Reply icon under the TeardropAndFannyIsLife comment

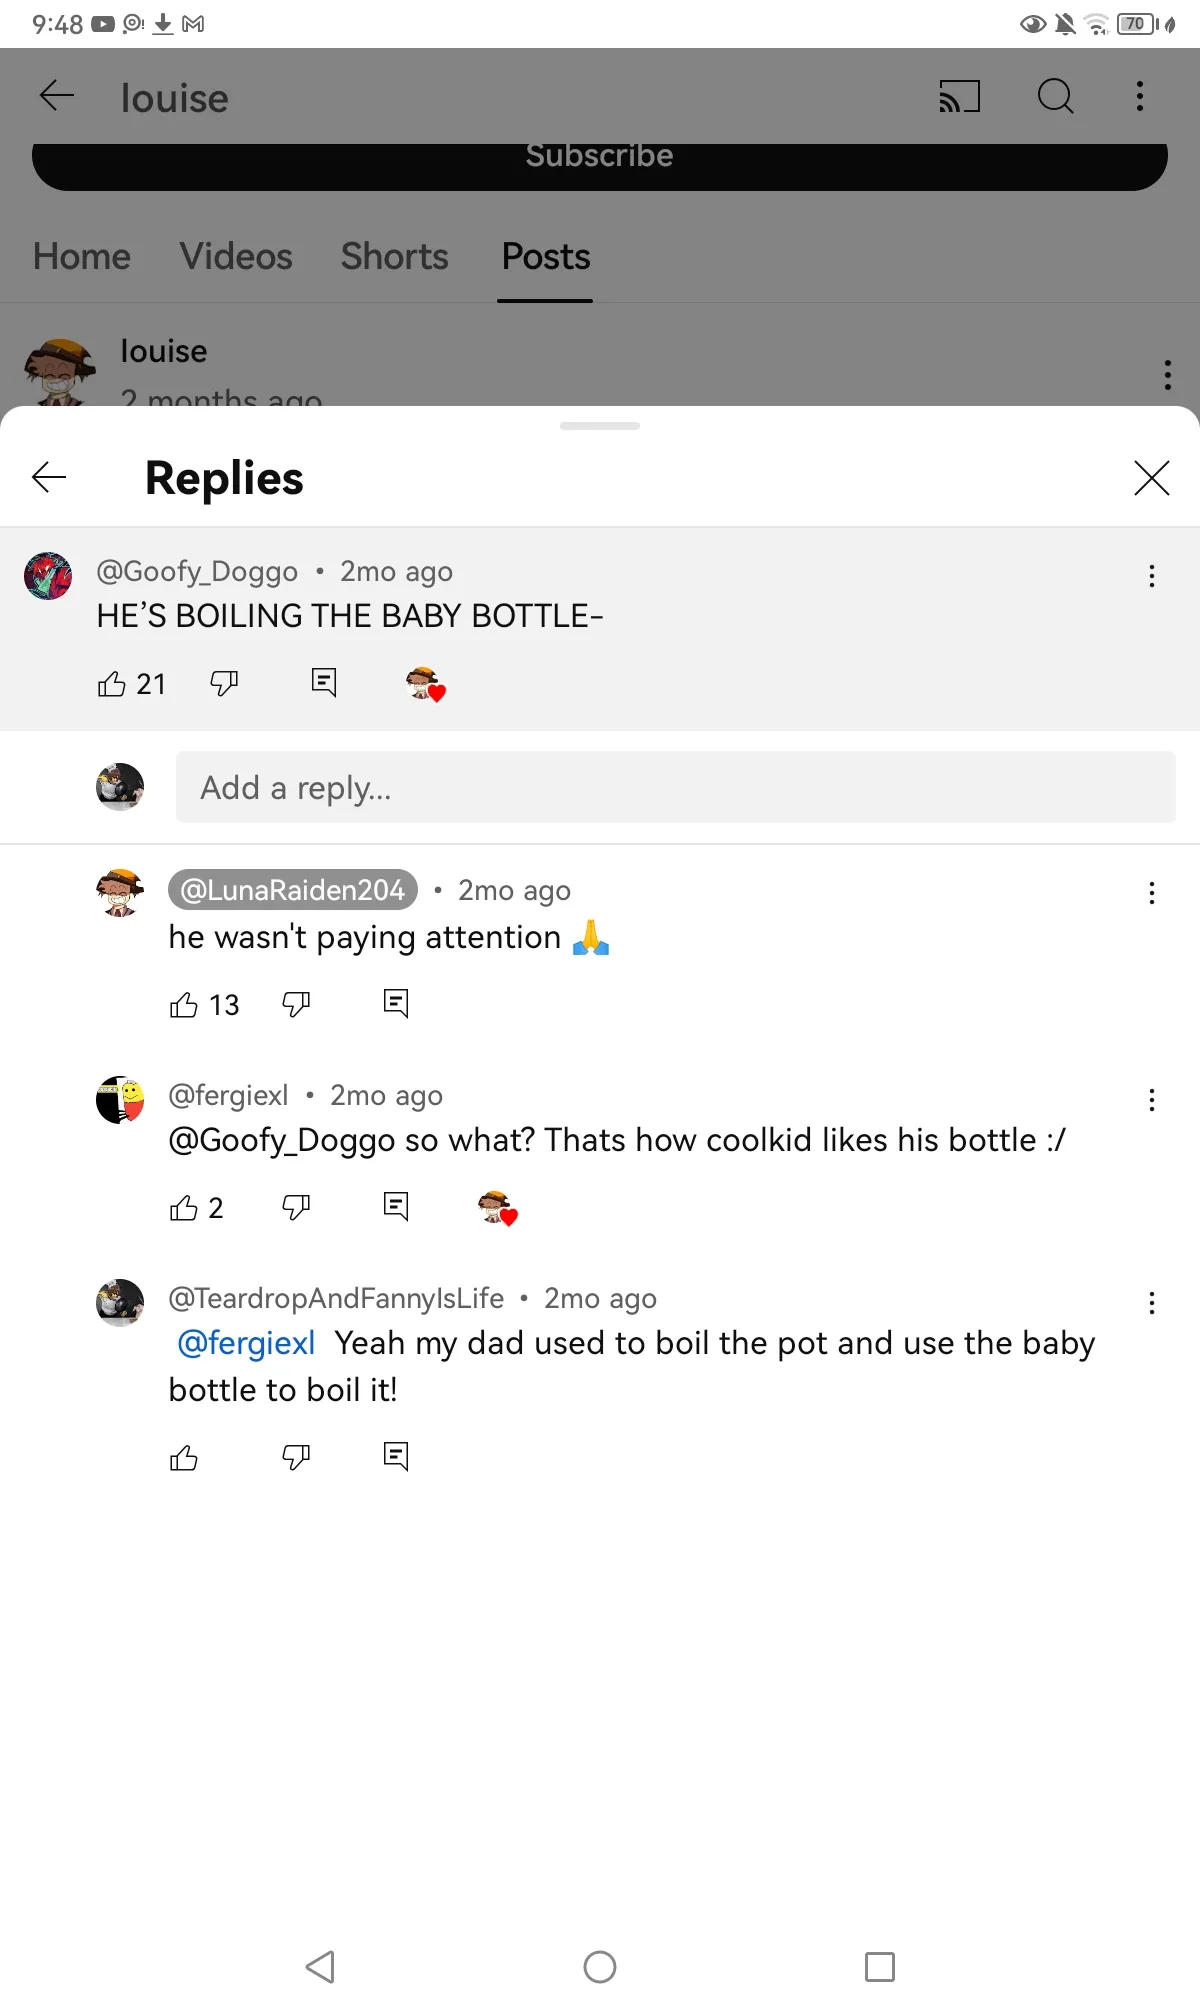396,1457
